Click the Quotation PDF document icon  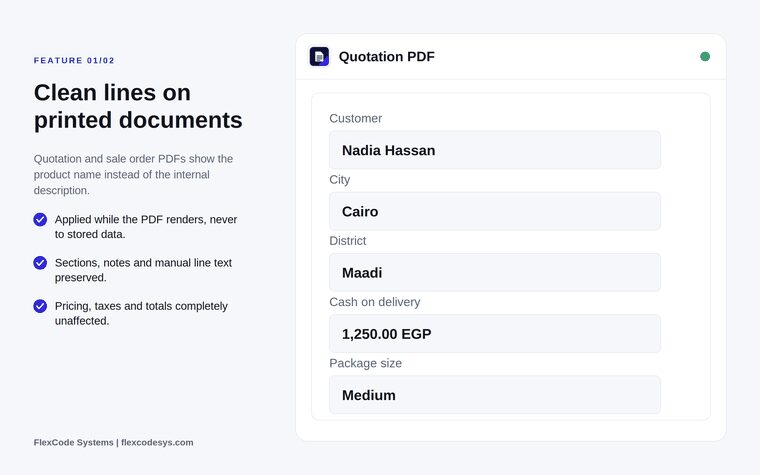coord(319,57)
